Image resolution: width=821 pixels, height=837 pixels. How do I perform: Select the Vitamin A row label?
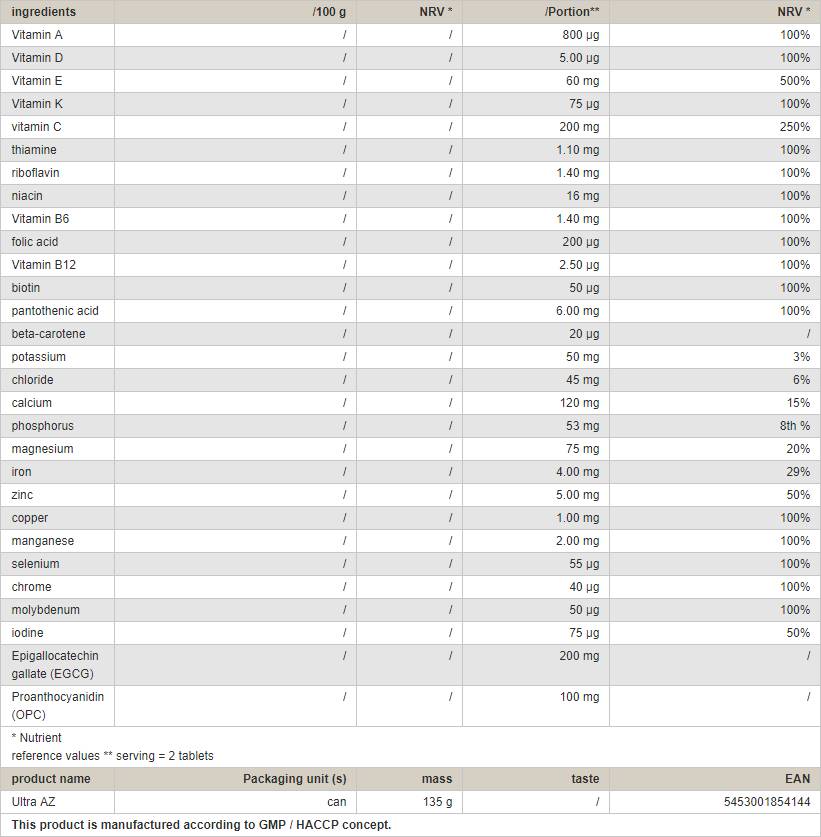(37, 35)
